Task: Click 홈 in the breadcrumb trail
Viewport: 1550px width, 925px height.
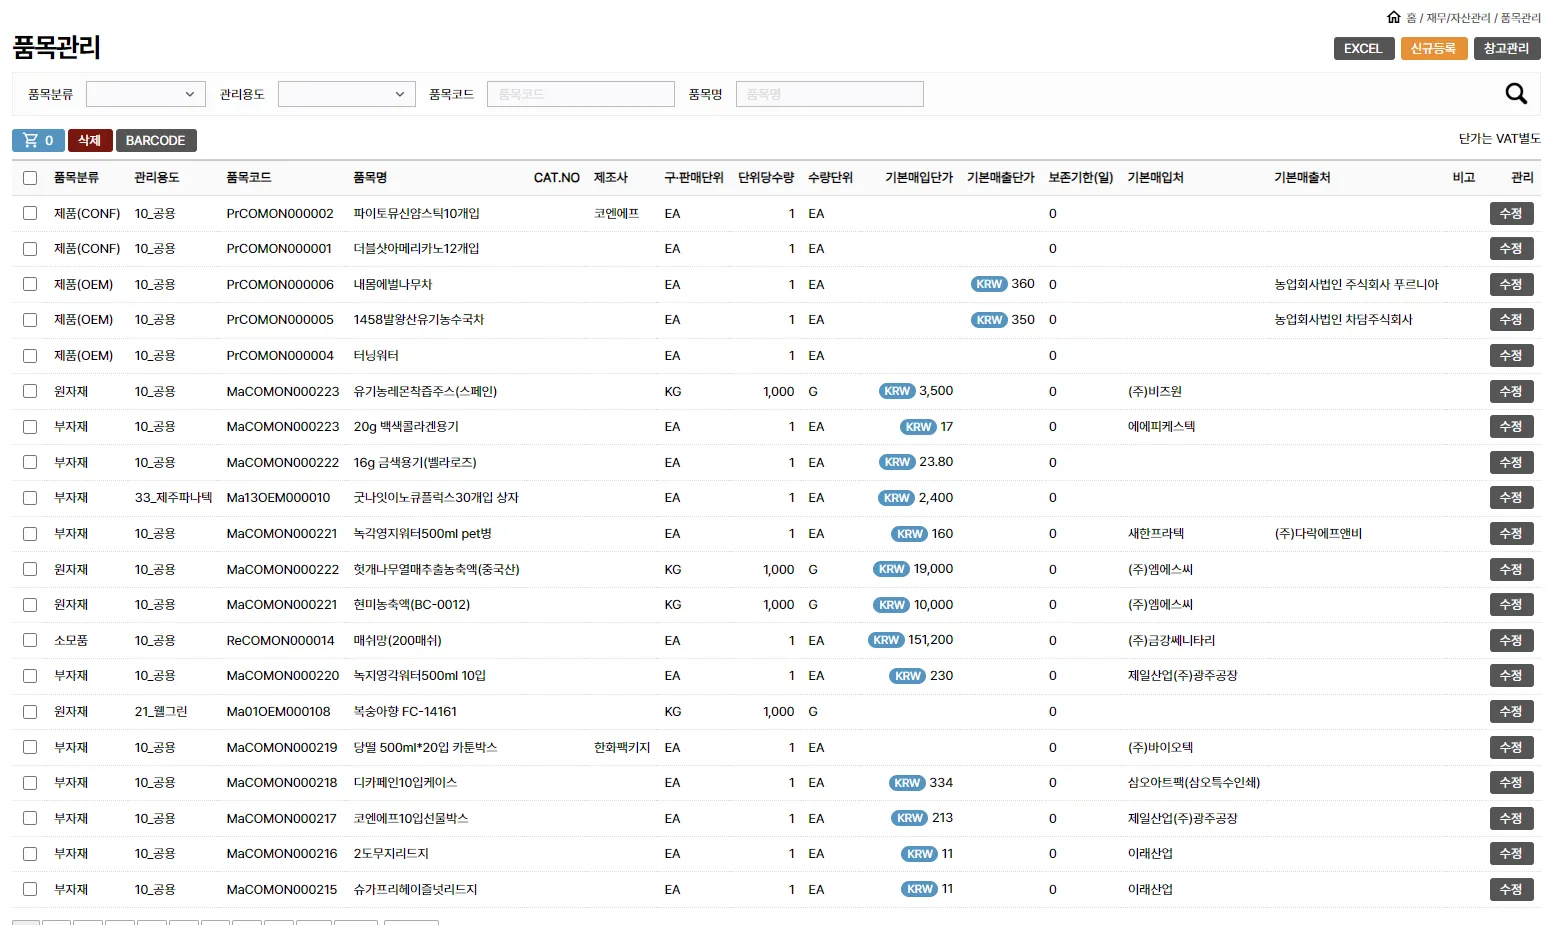Action: [x=1411, y=16]
